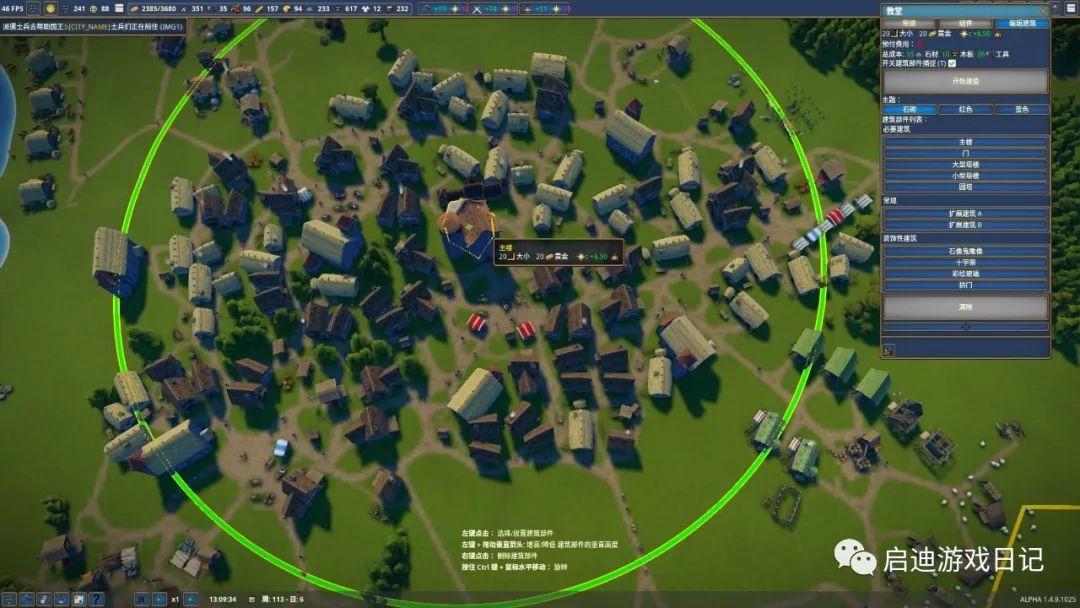The image size is (1080, 608).
Task: Select the 门 building part
Action: (x=966, y=153)
